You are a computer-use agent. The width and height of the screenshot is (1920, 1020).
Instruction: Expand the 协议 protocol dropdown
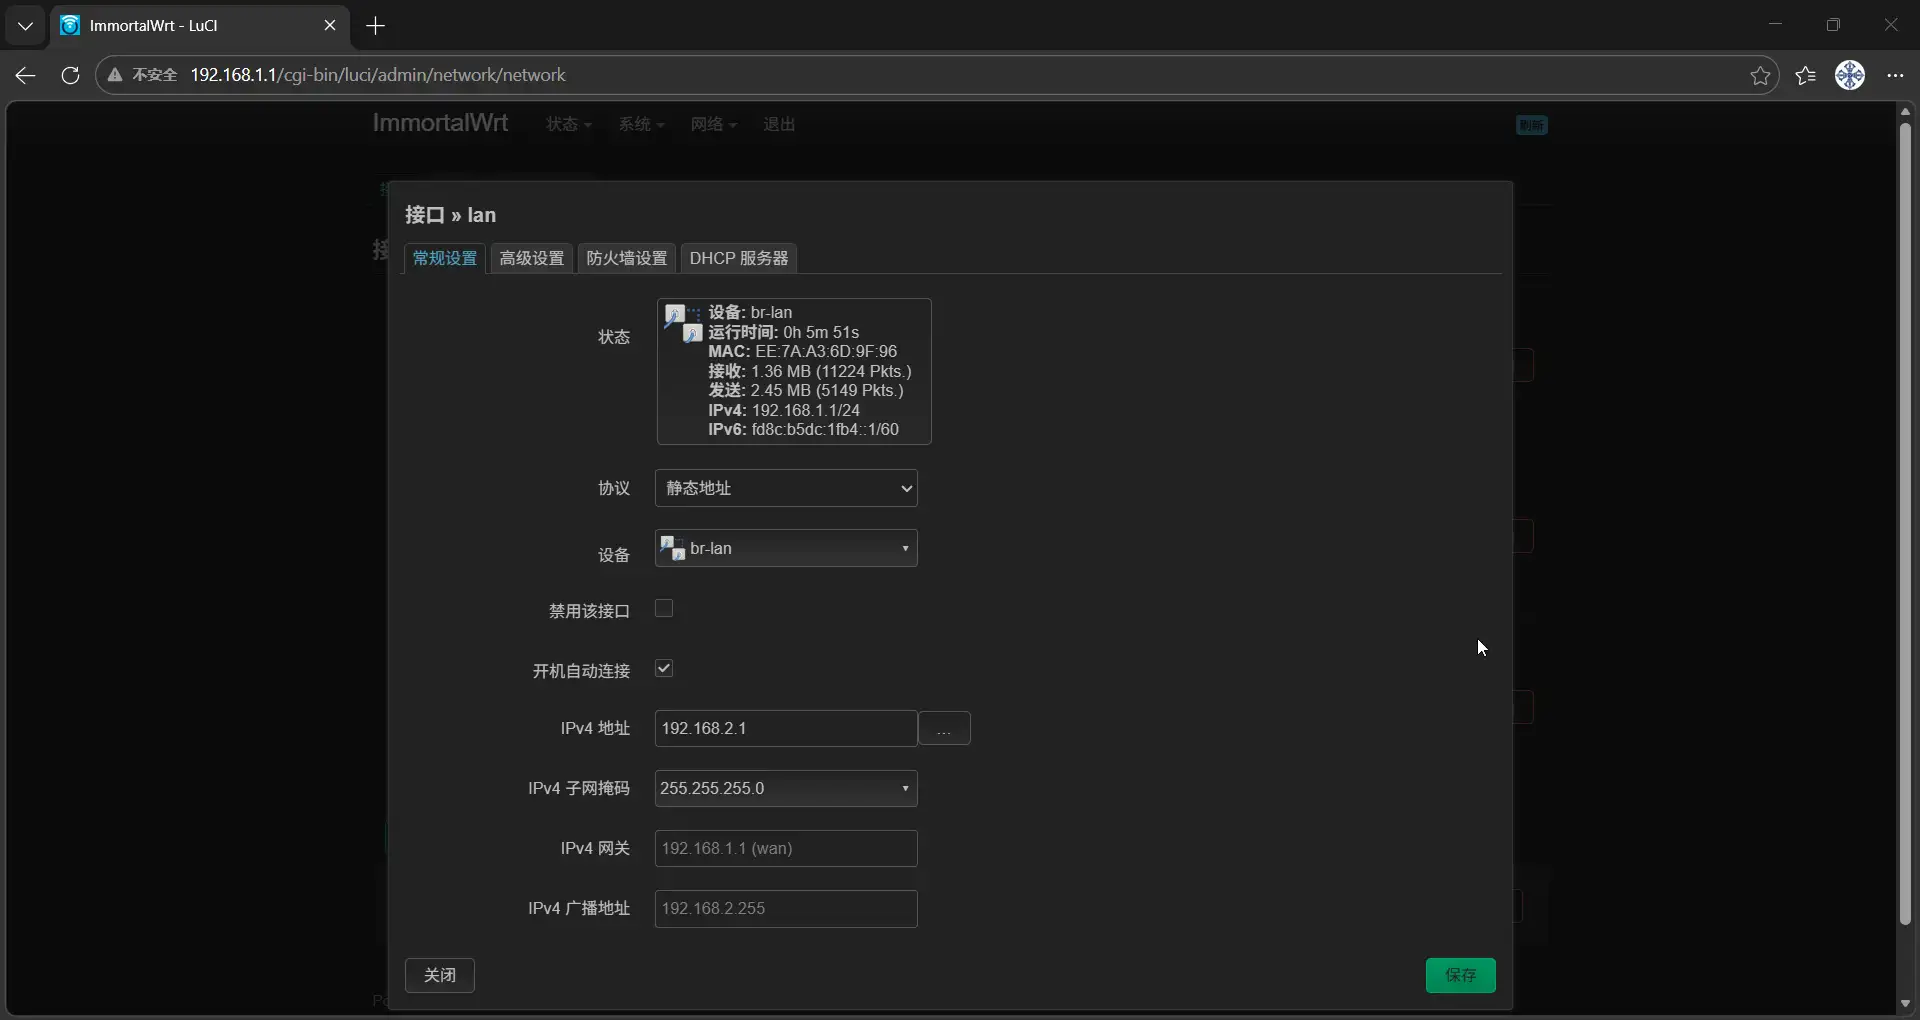(786, 488)
